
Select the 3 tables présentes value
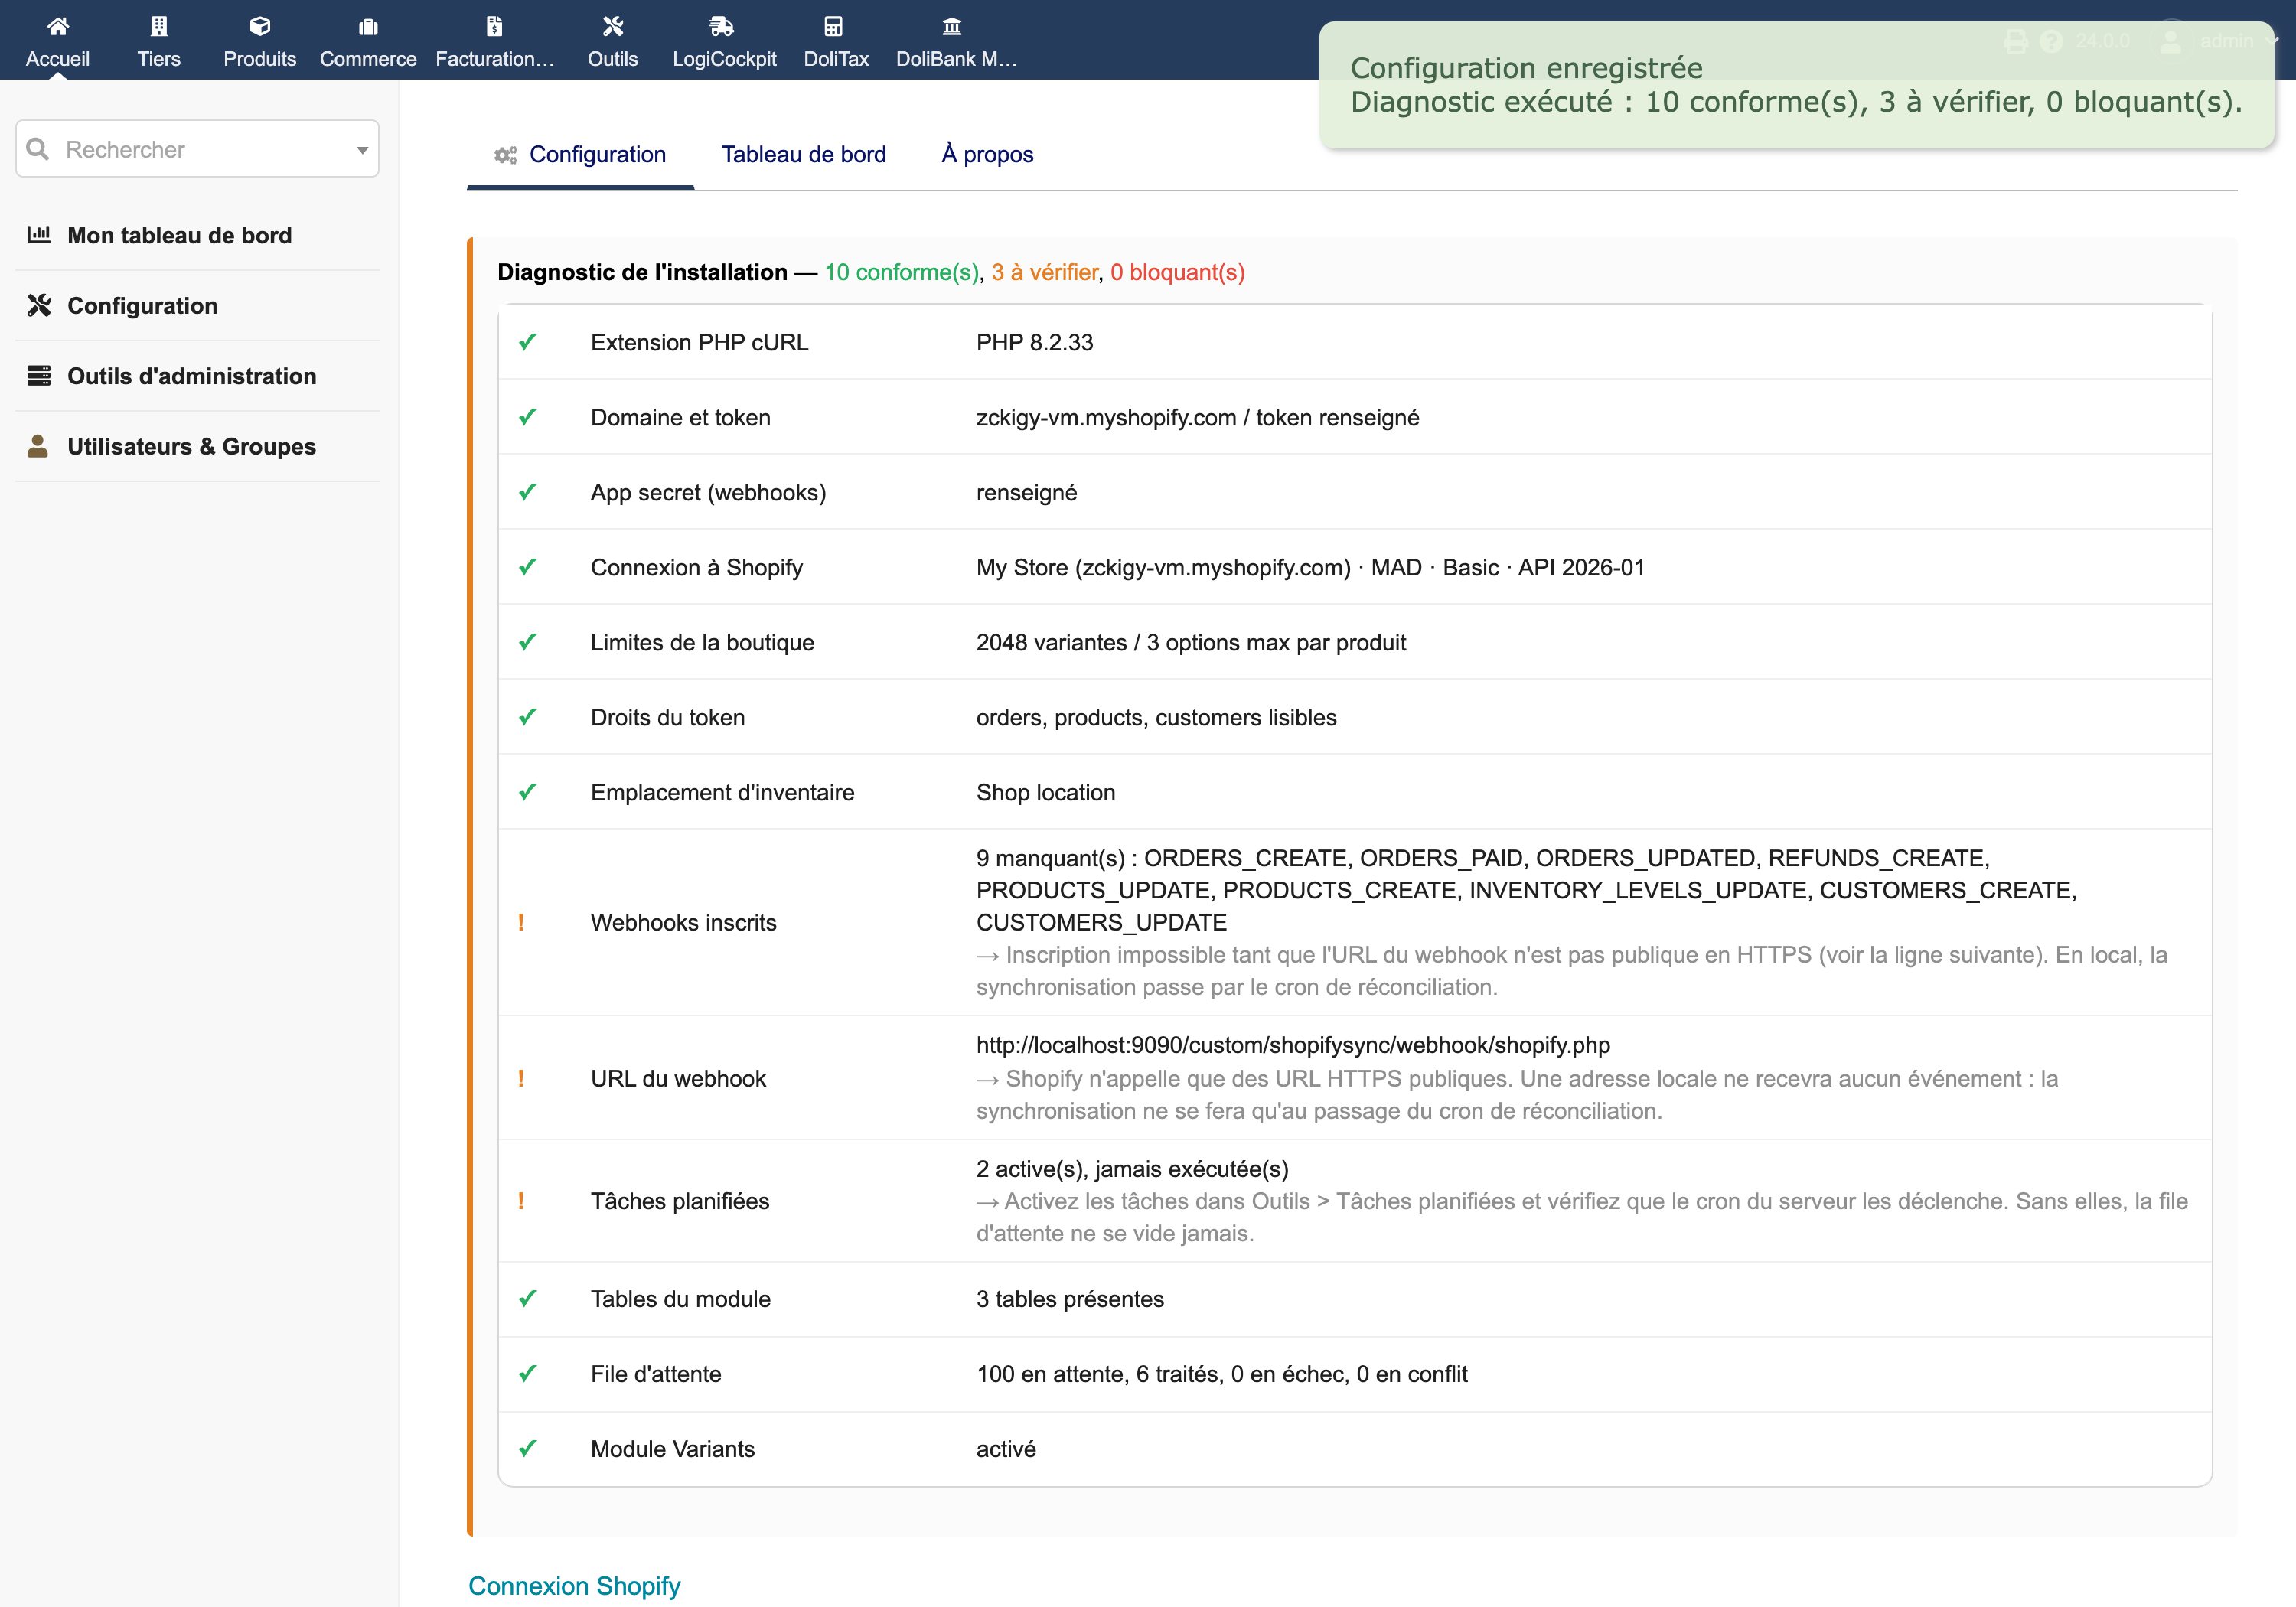pos(1070,1300)
